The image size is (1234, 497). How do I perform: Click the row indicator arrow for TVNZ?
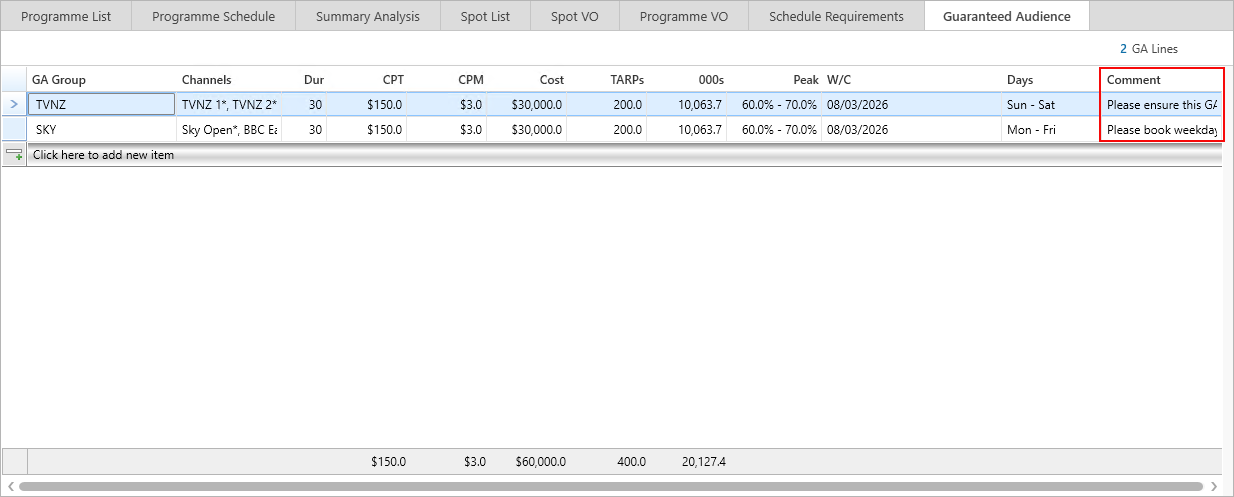13,104
